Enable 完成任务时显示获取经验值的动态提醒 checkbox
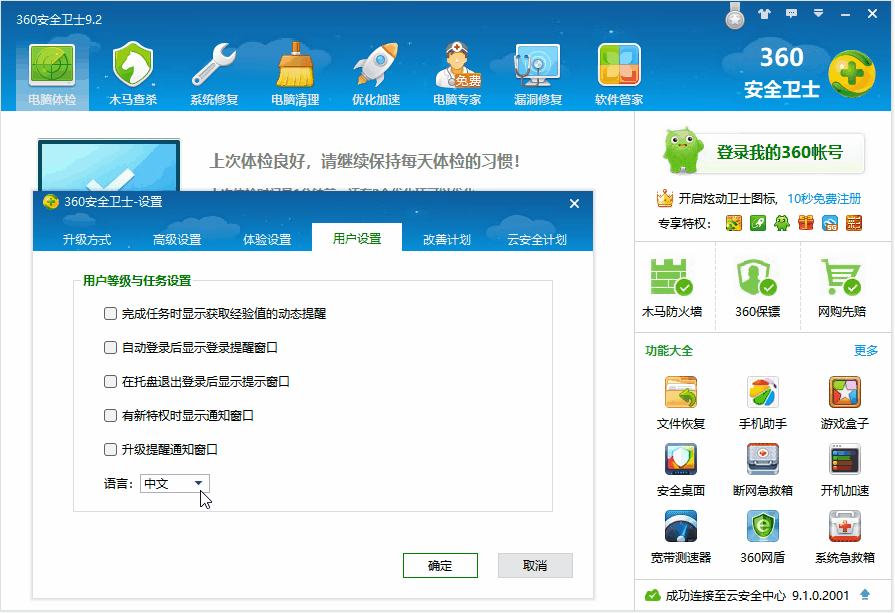895x613 pixels. coord(110,313)
